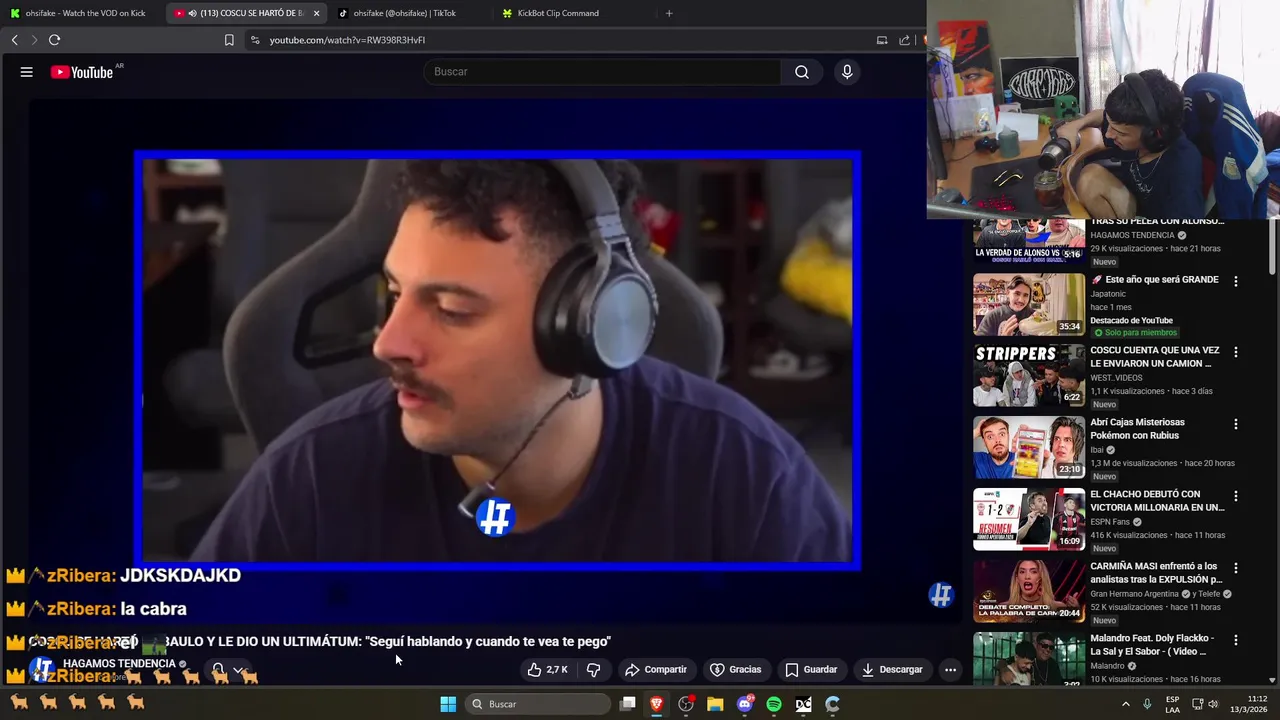
Task: Open the YouTube hamburger guide menu
Action: (x=27, y=72)
